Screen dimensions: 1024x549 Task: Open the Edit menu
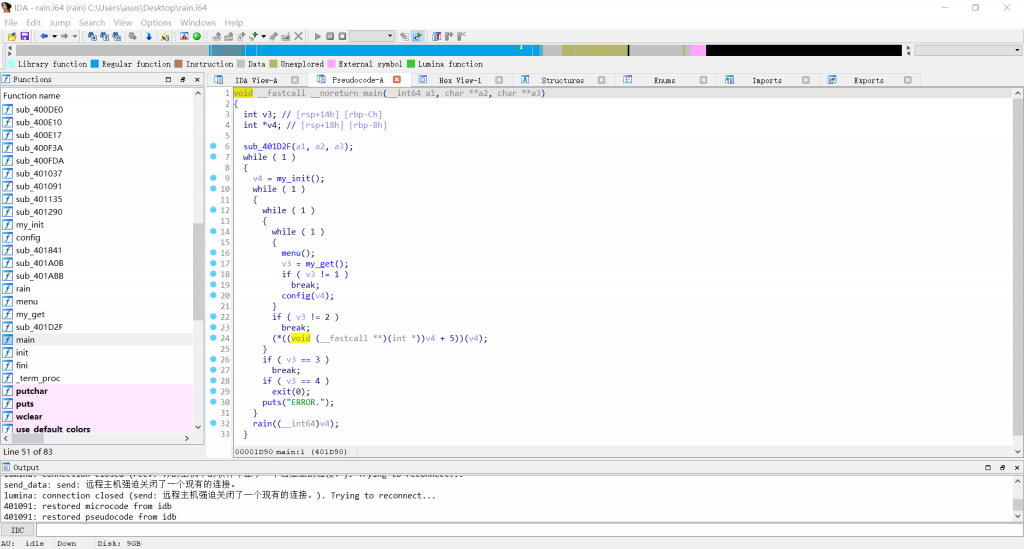click(x=33, y=22)
